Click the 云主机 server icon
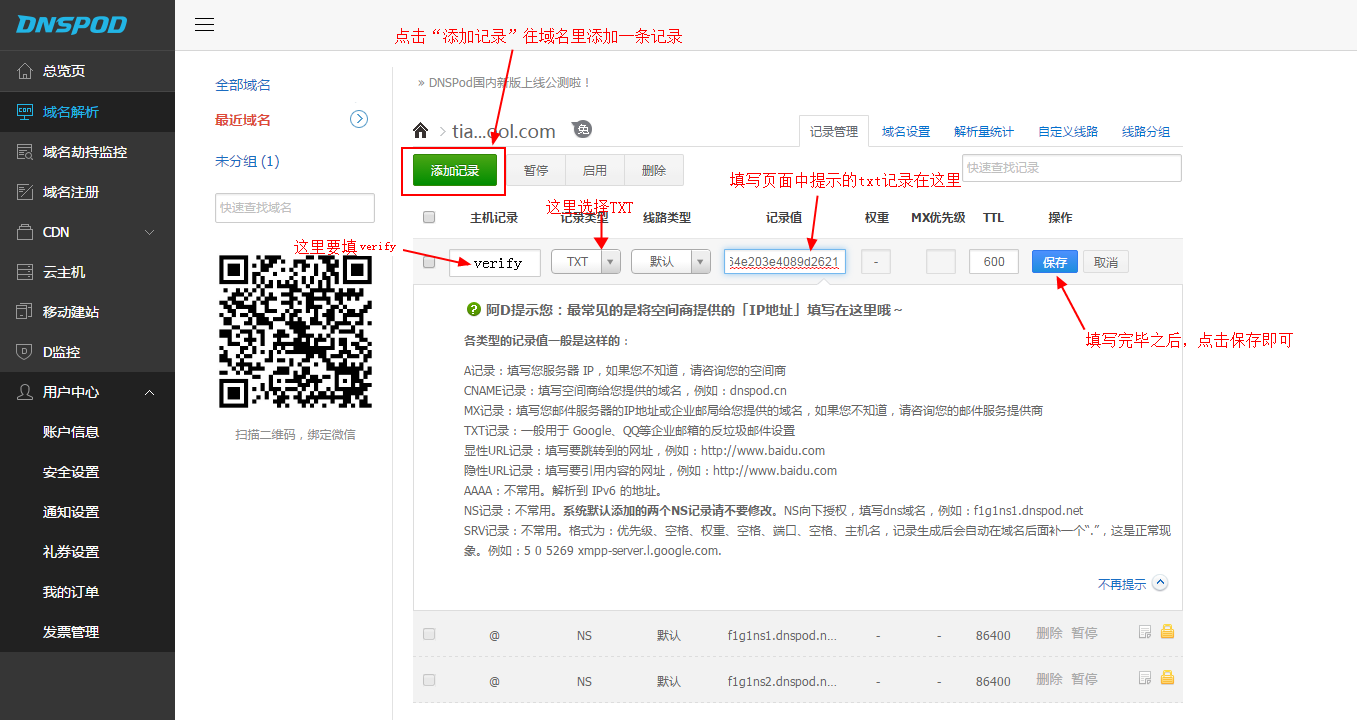 (25, 271)
